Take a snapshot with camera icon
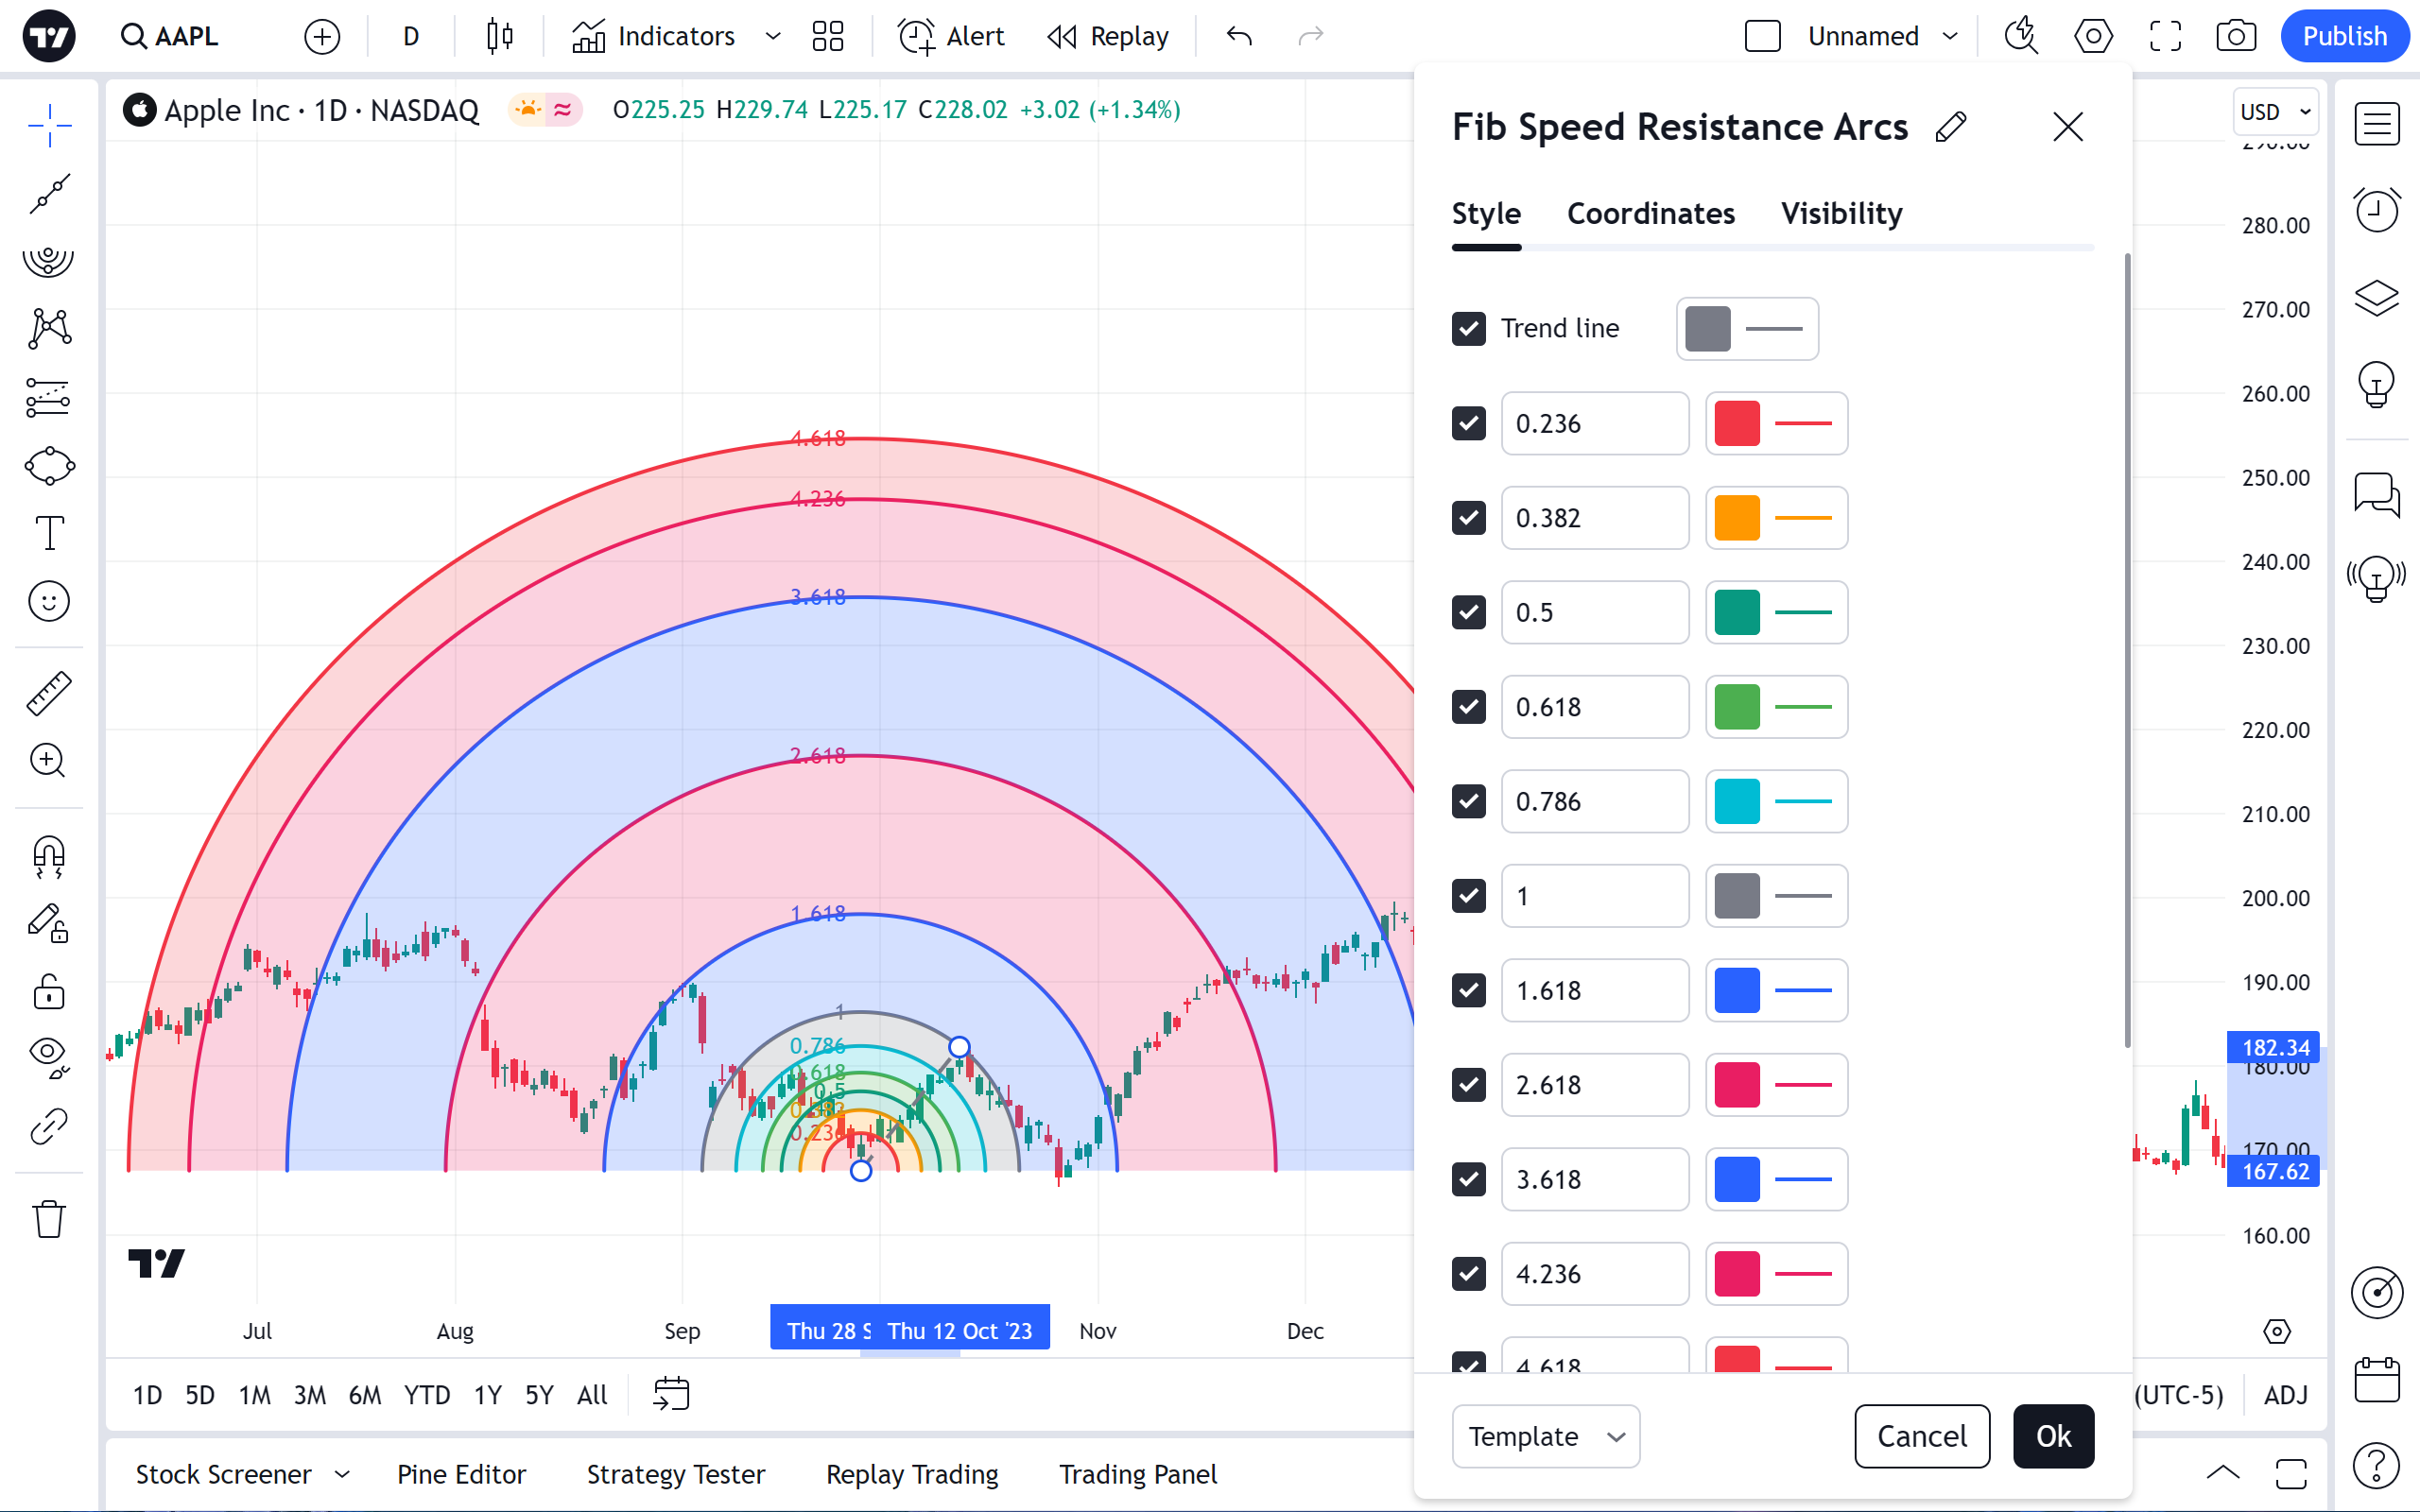The width and height of the screenshot is (2420, 1512). (2235, 37)
